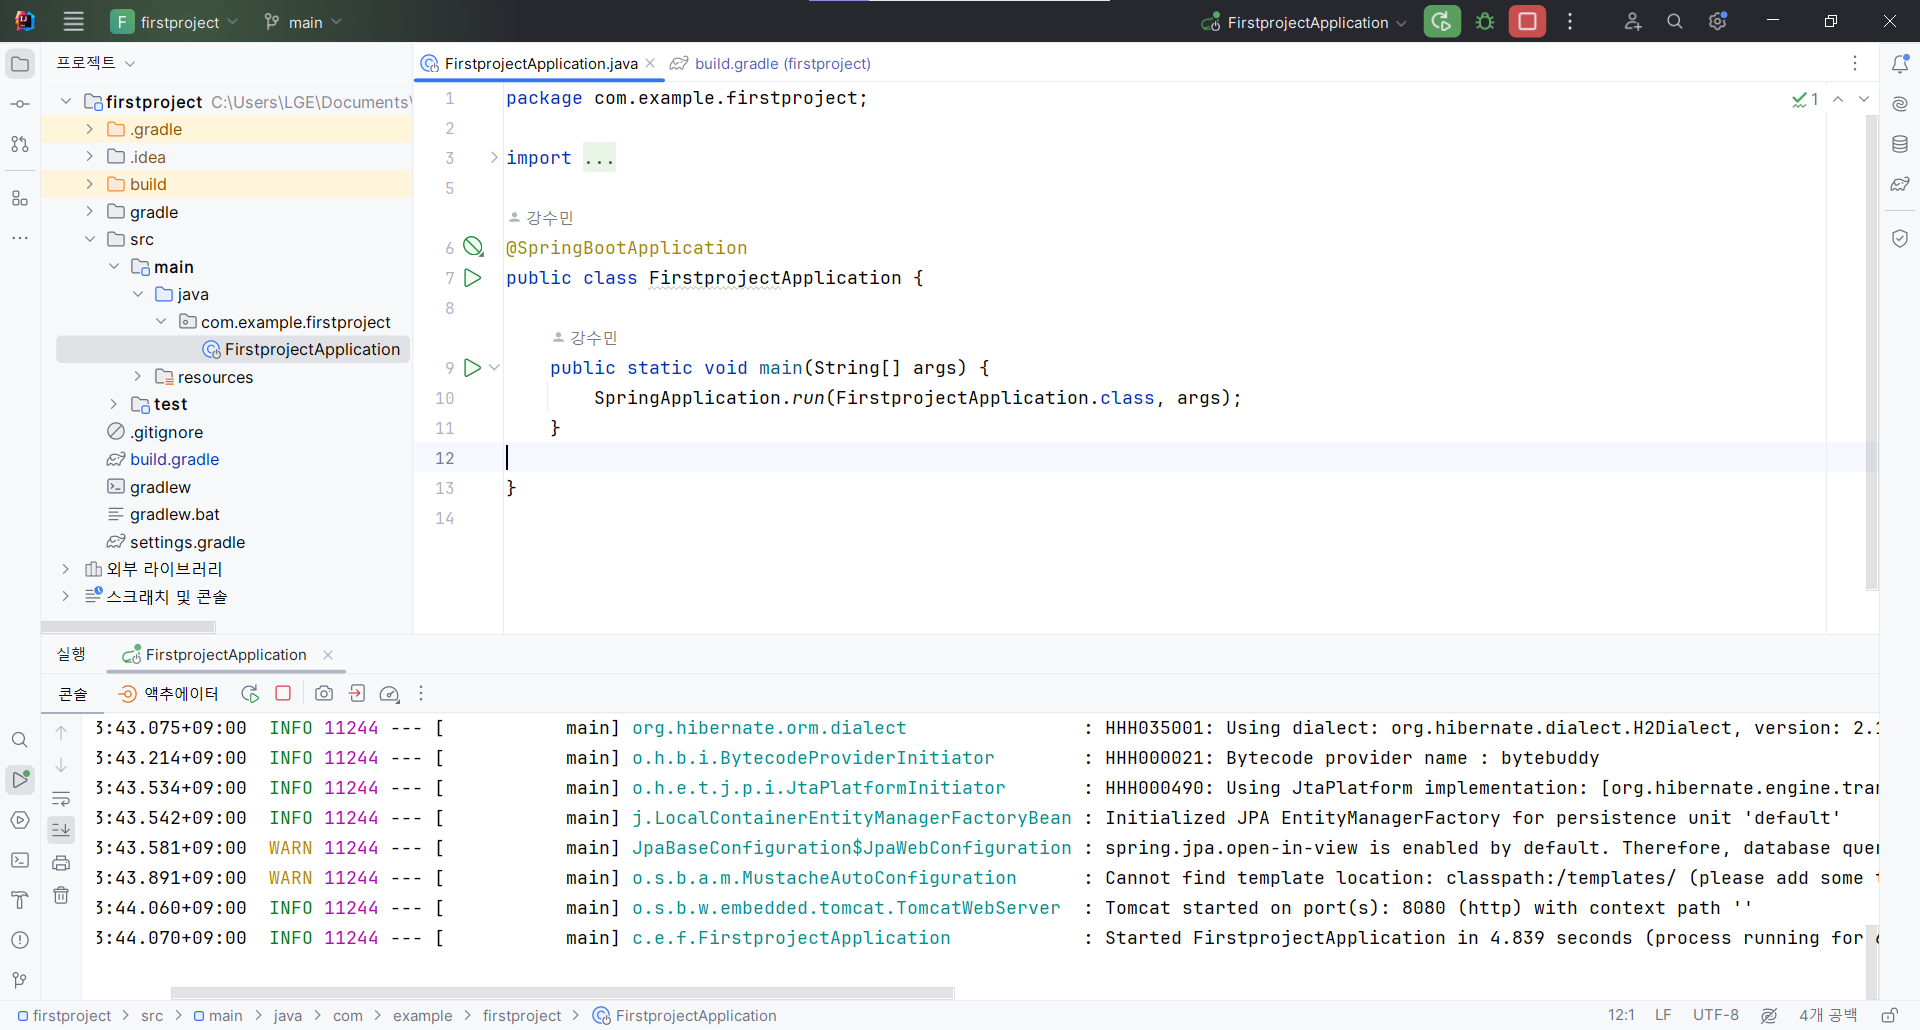Expand the resources folder
The image size is (1920, 1030).
coord(138,377)
